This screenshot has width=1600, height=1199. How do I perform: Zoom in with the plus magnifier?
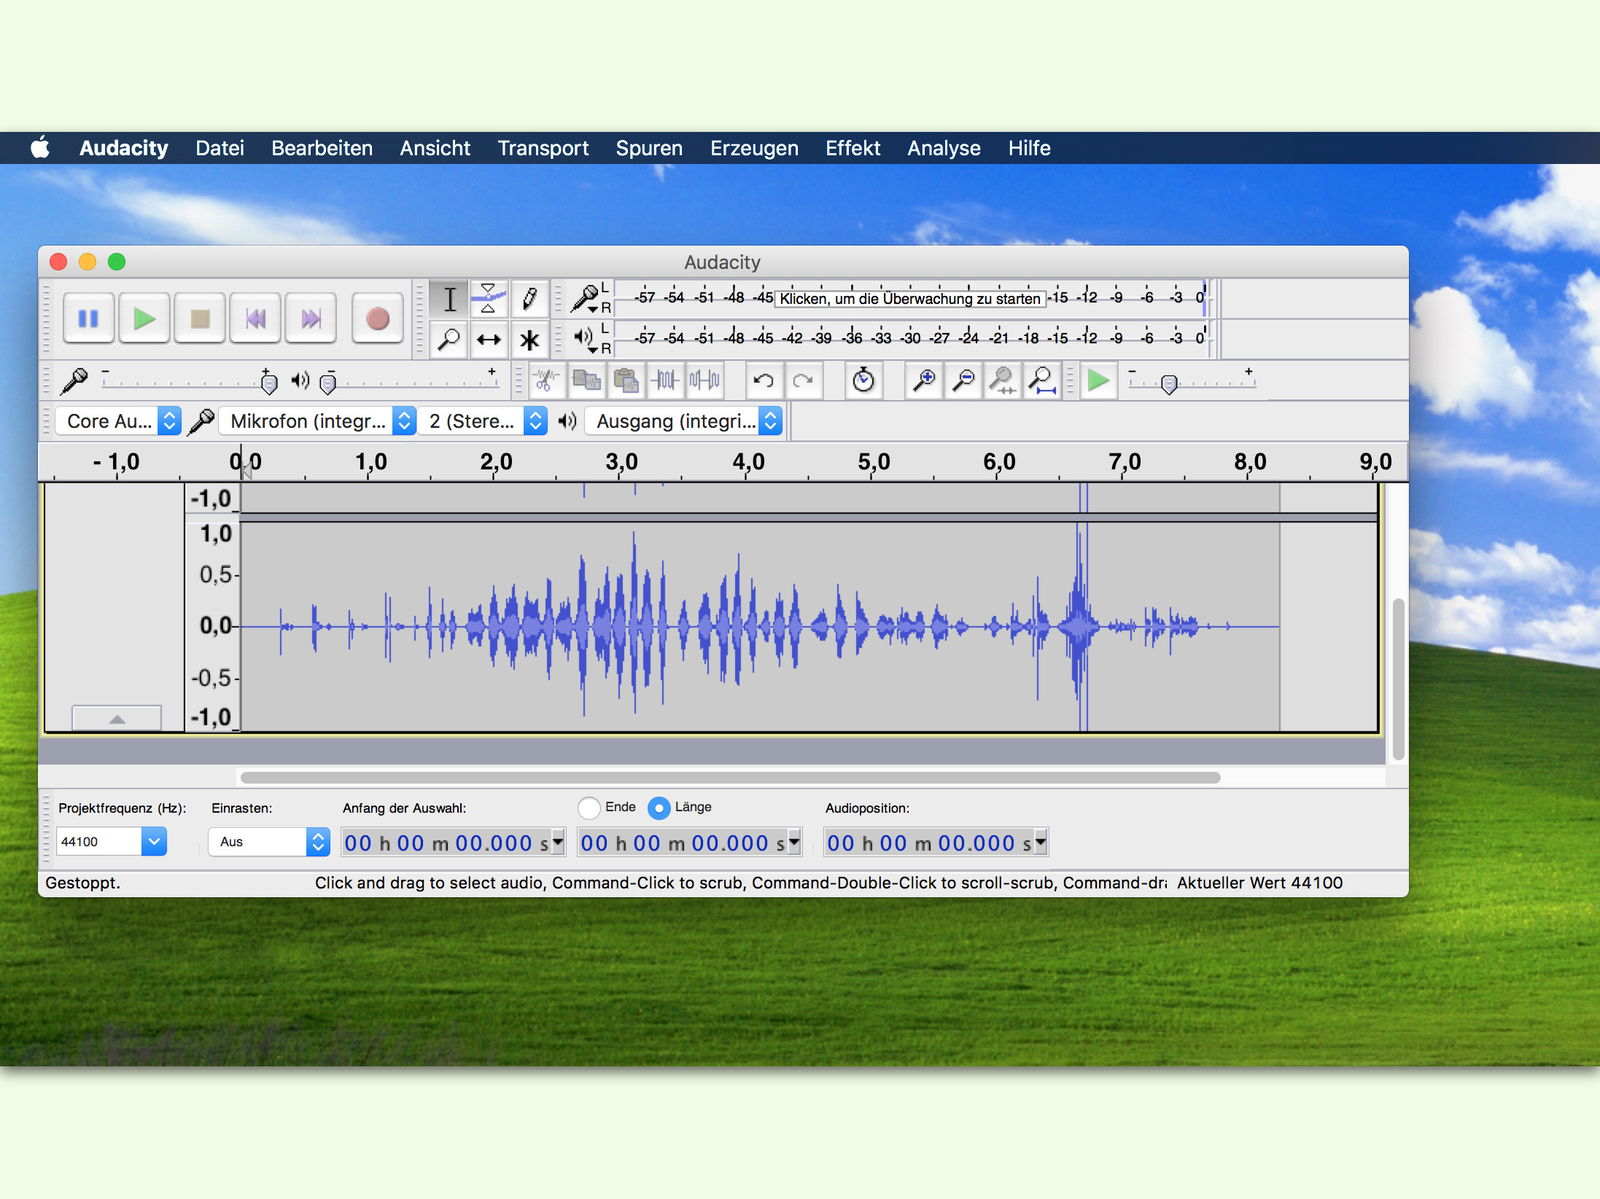(x=924, y=380)
